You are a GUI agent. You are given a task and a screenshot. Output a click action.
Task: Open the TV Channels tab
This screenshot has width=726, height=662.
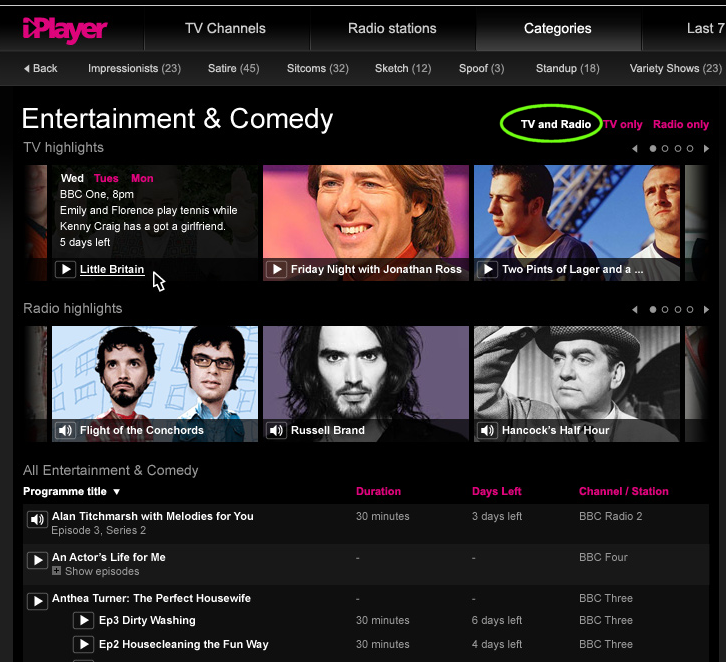[227, 28]
